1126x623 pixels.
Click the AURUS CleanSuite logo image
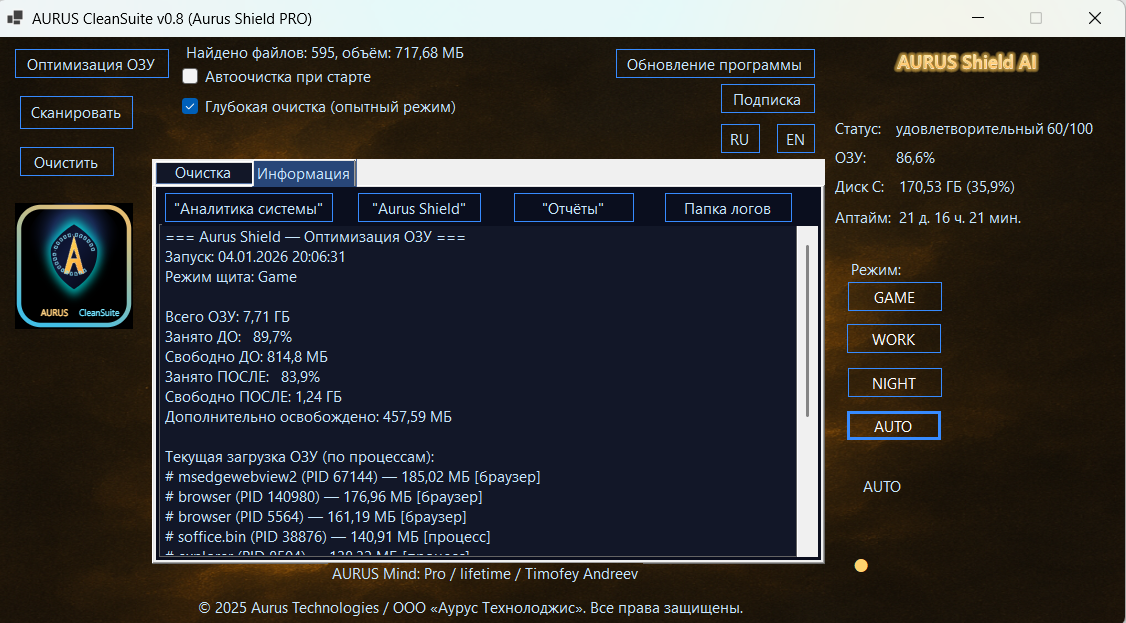pyautogui.click(x=74, y=266)
